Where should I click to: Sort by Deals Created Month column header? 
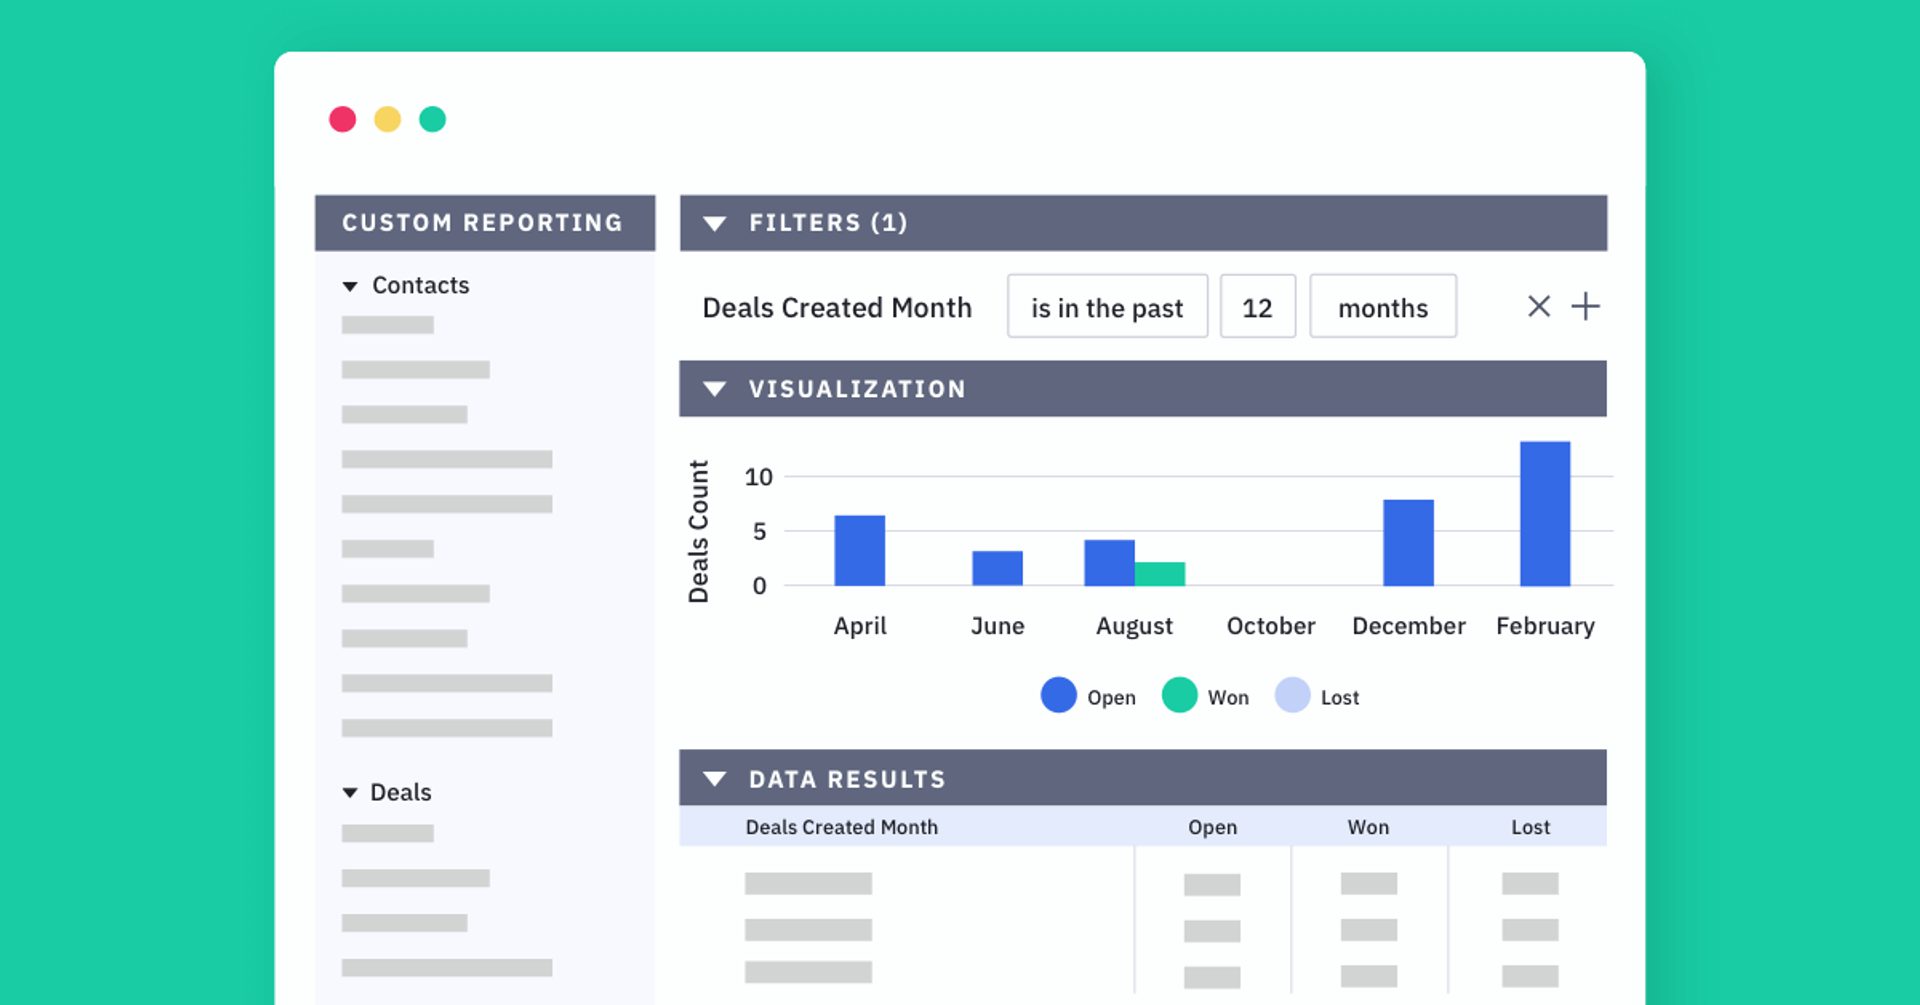click(x=841, y=827)
